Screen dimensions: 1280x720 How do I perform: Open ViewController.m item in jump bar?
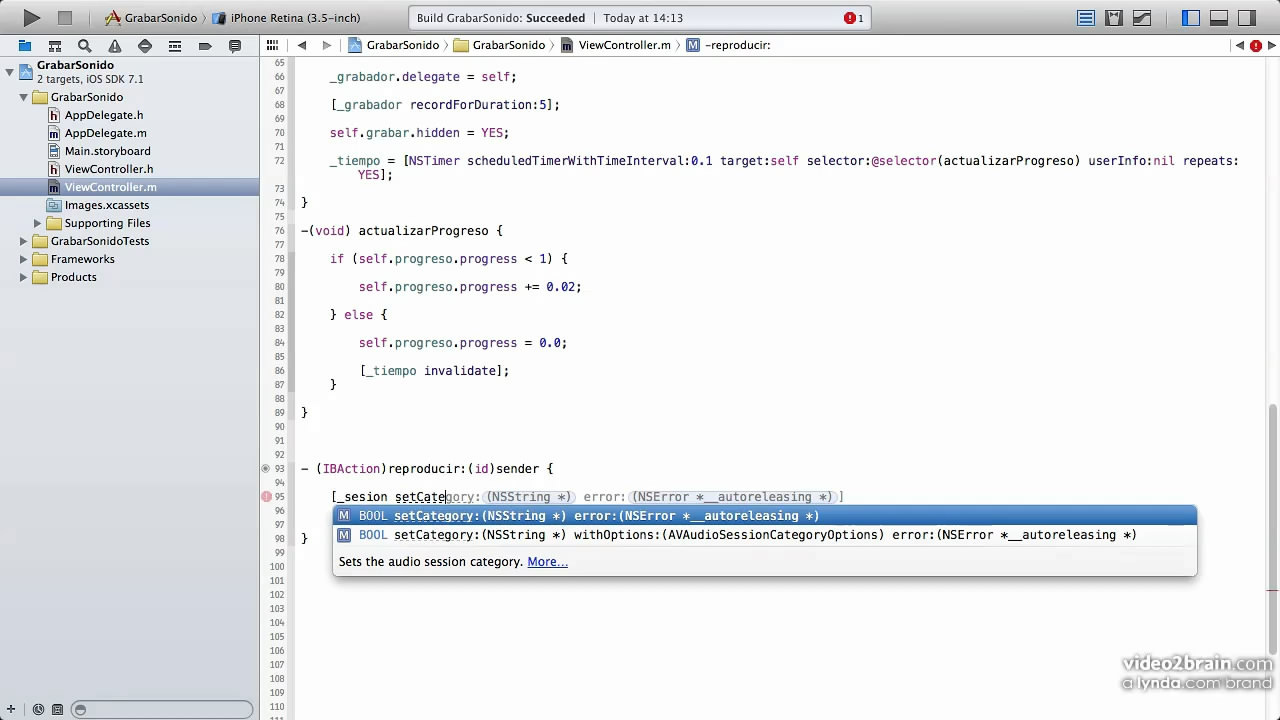[616, 45]
